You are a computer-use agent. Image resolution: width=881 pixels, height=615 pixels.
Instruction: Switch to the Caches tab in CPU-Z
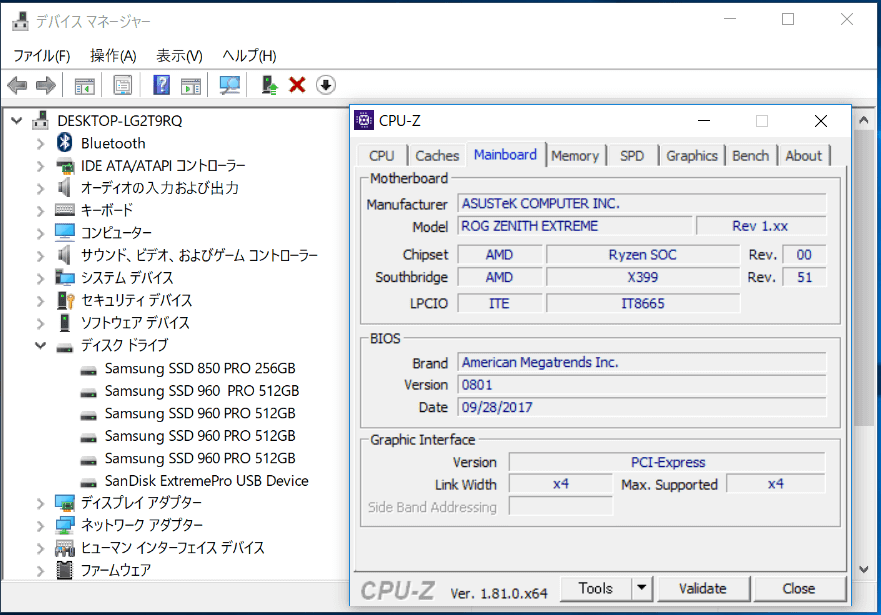coord(437,156)
